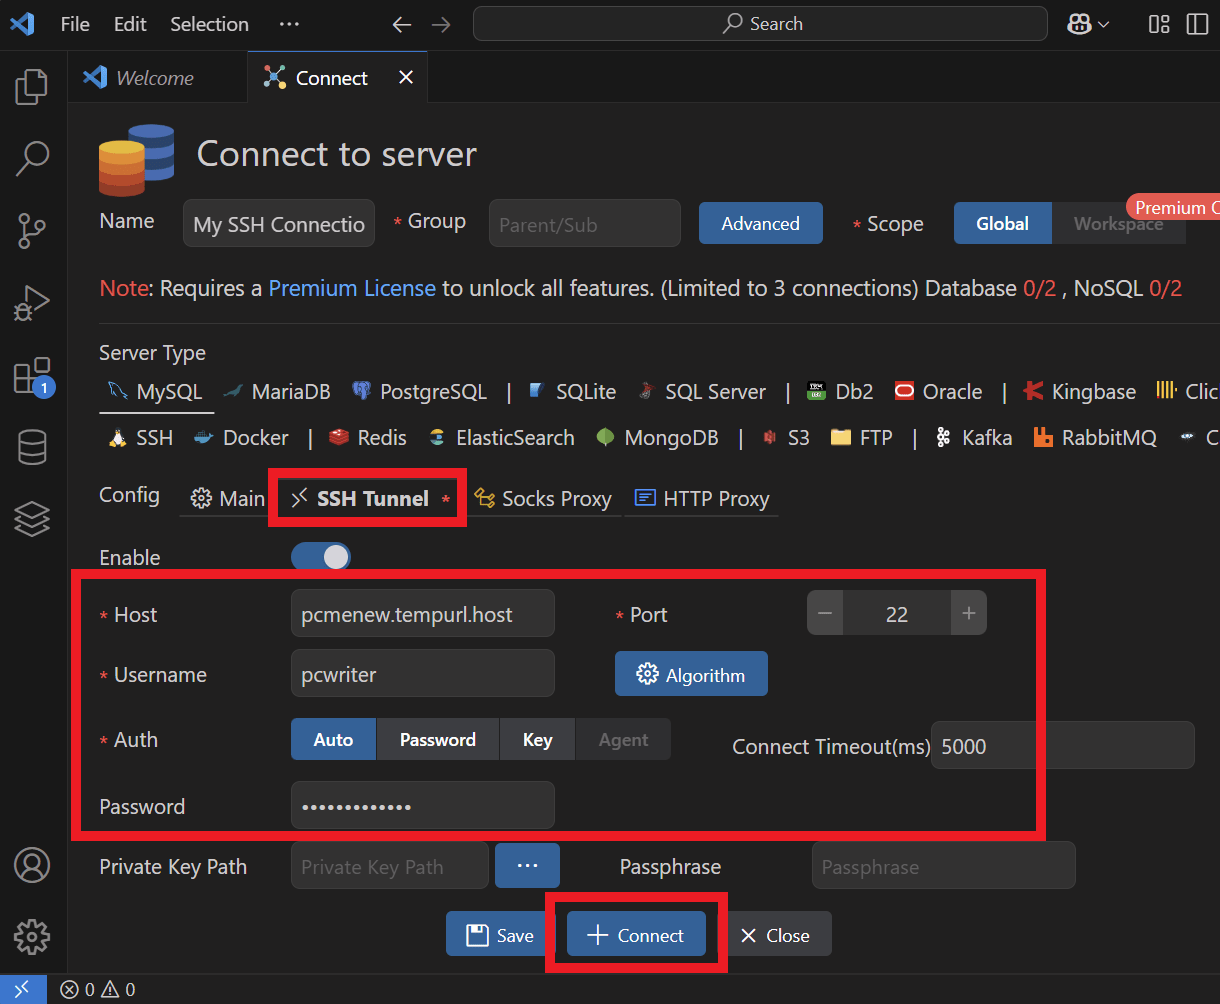Screen dimensions: 1220x1004
Task: Set scope to Global
Action: (1002, 223)
